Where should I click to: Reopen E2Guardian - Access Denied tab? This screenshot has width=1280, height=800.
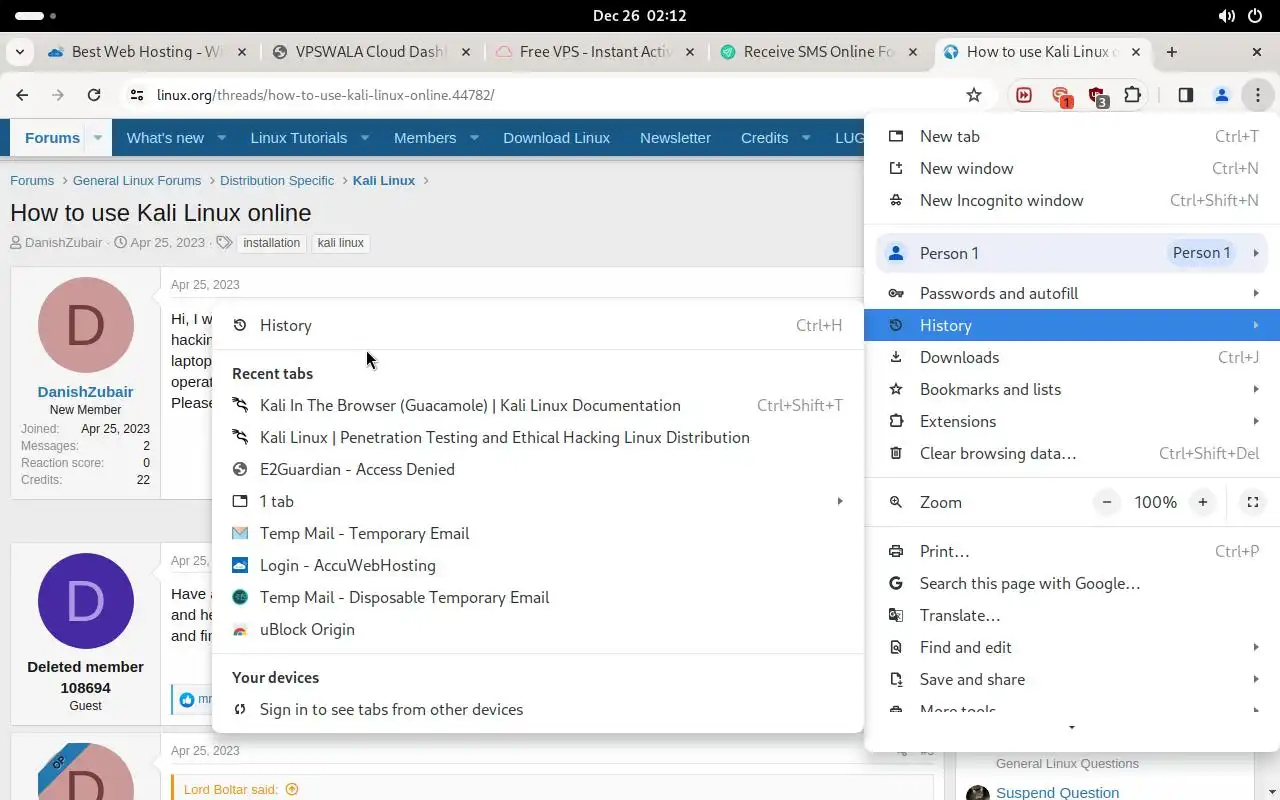[538, 469]
